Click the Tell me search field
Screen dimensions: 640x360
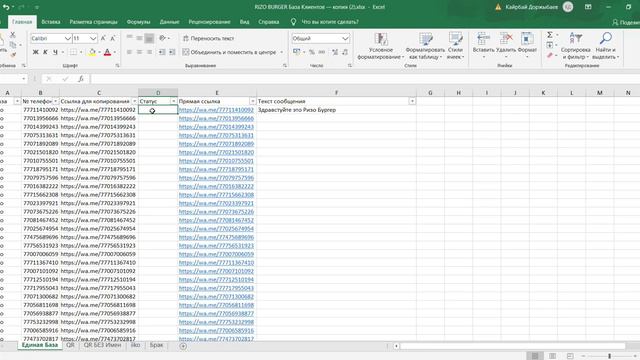tap(330, 22)
